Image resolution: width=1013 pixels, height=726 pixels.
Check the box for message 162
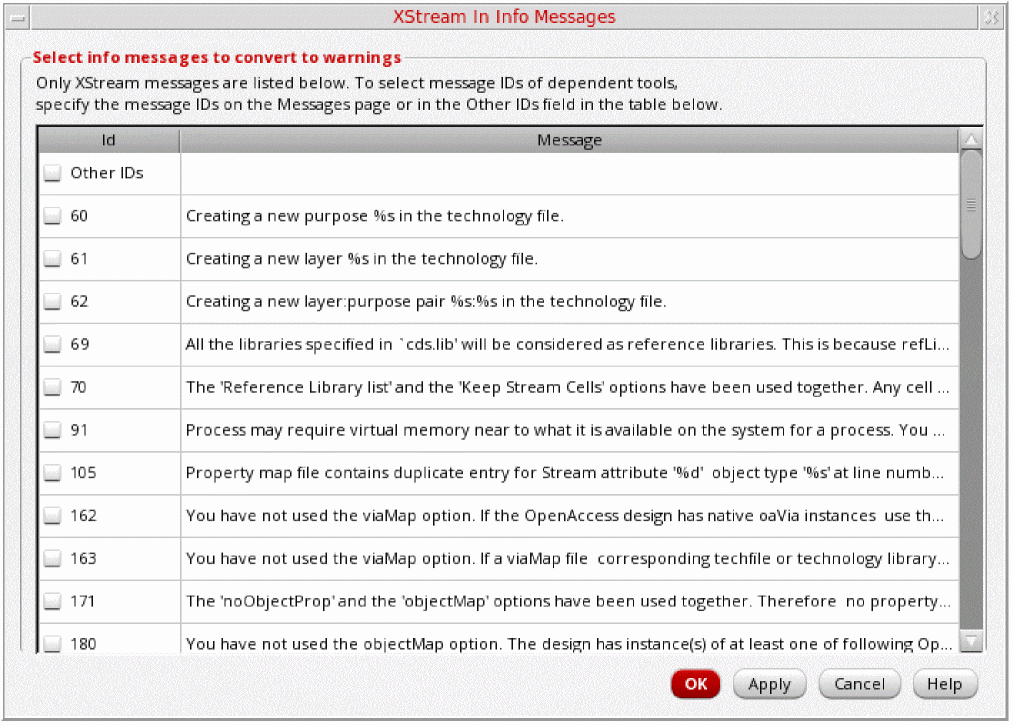(x=52, y=516)
